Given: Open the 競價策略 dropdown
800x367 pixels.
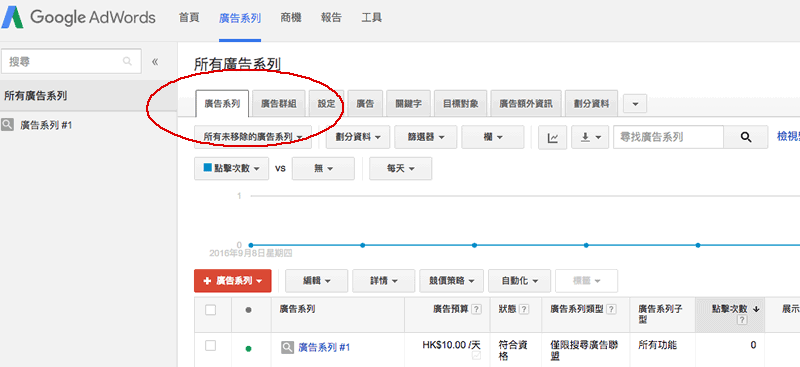Looking at the screenshot, I should pos(452,281).
